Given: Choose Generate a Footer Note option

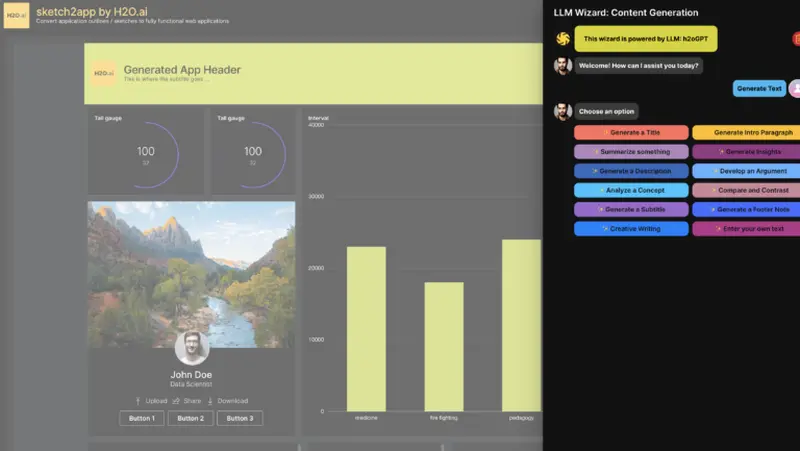Looking at the screenshot, I should click(747, 210).
